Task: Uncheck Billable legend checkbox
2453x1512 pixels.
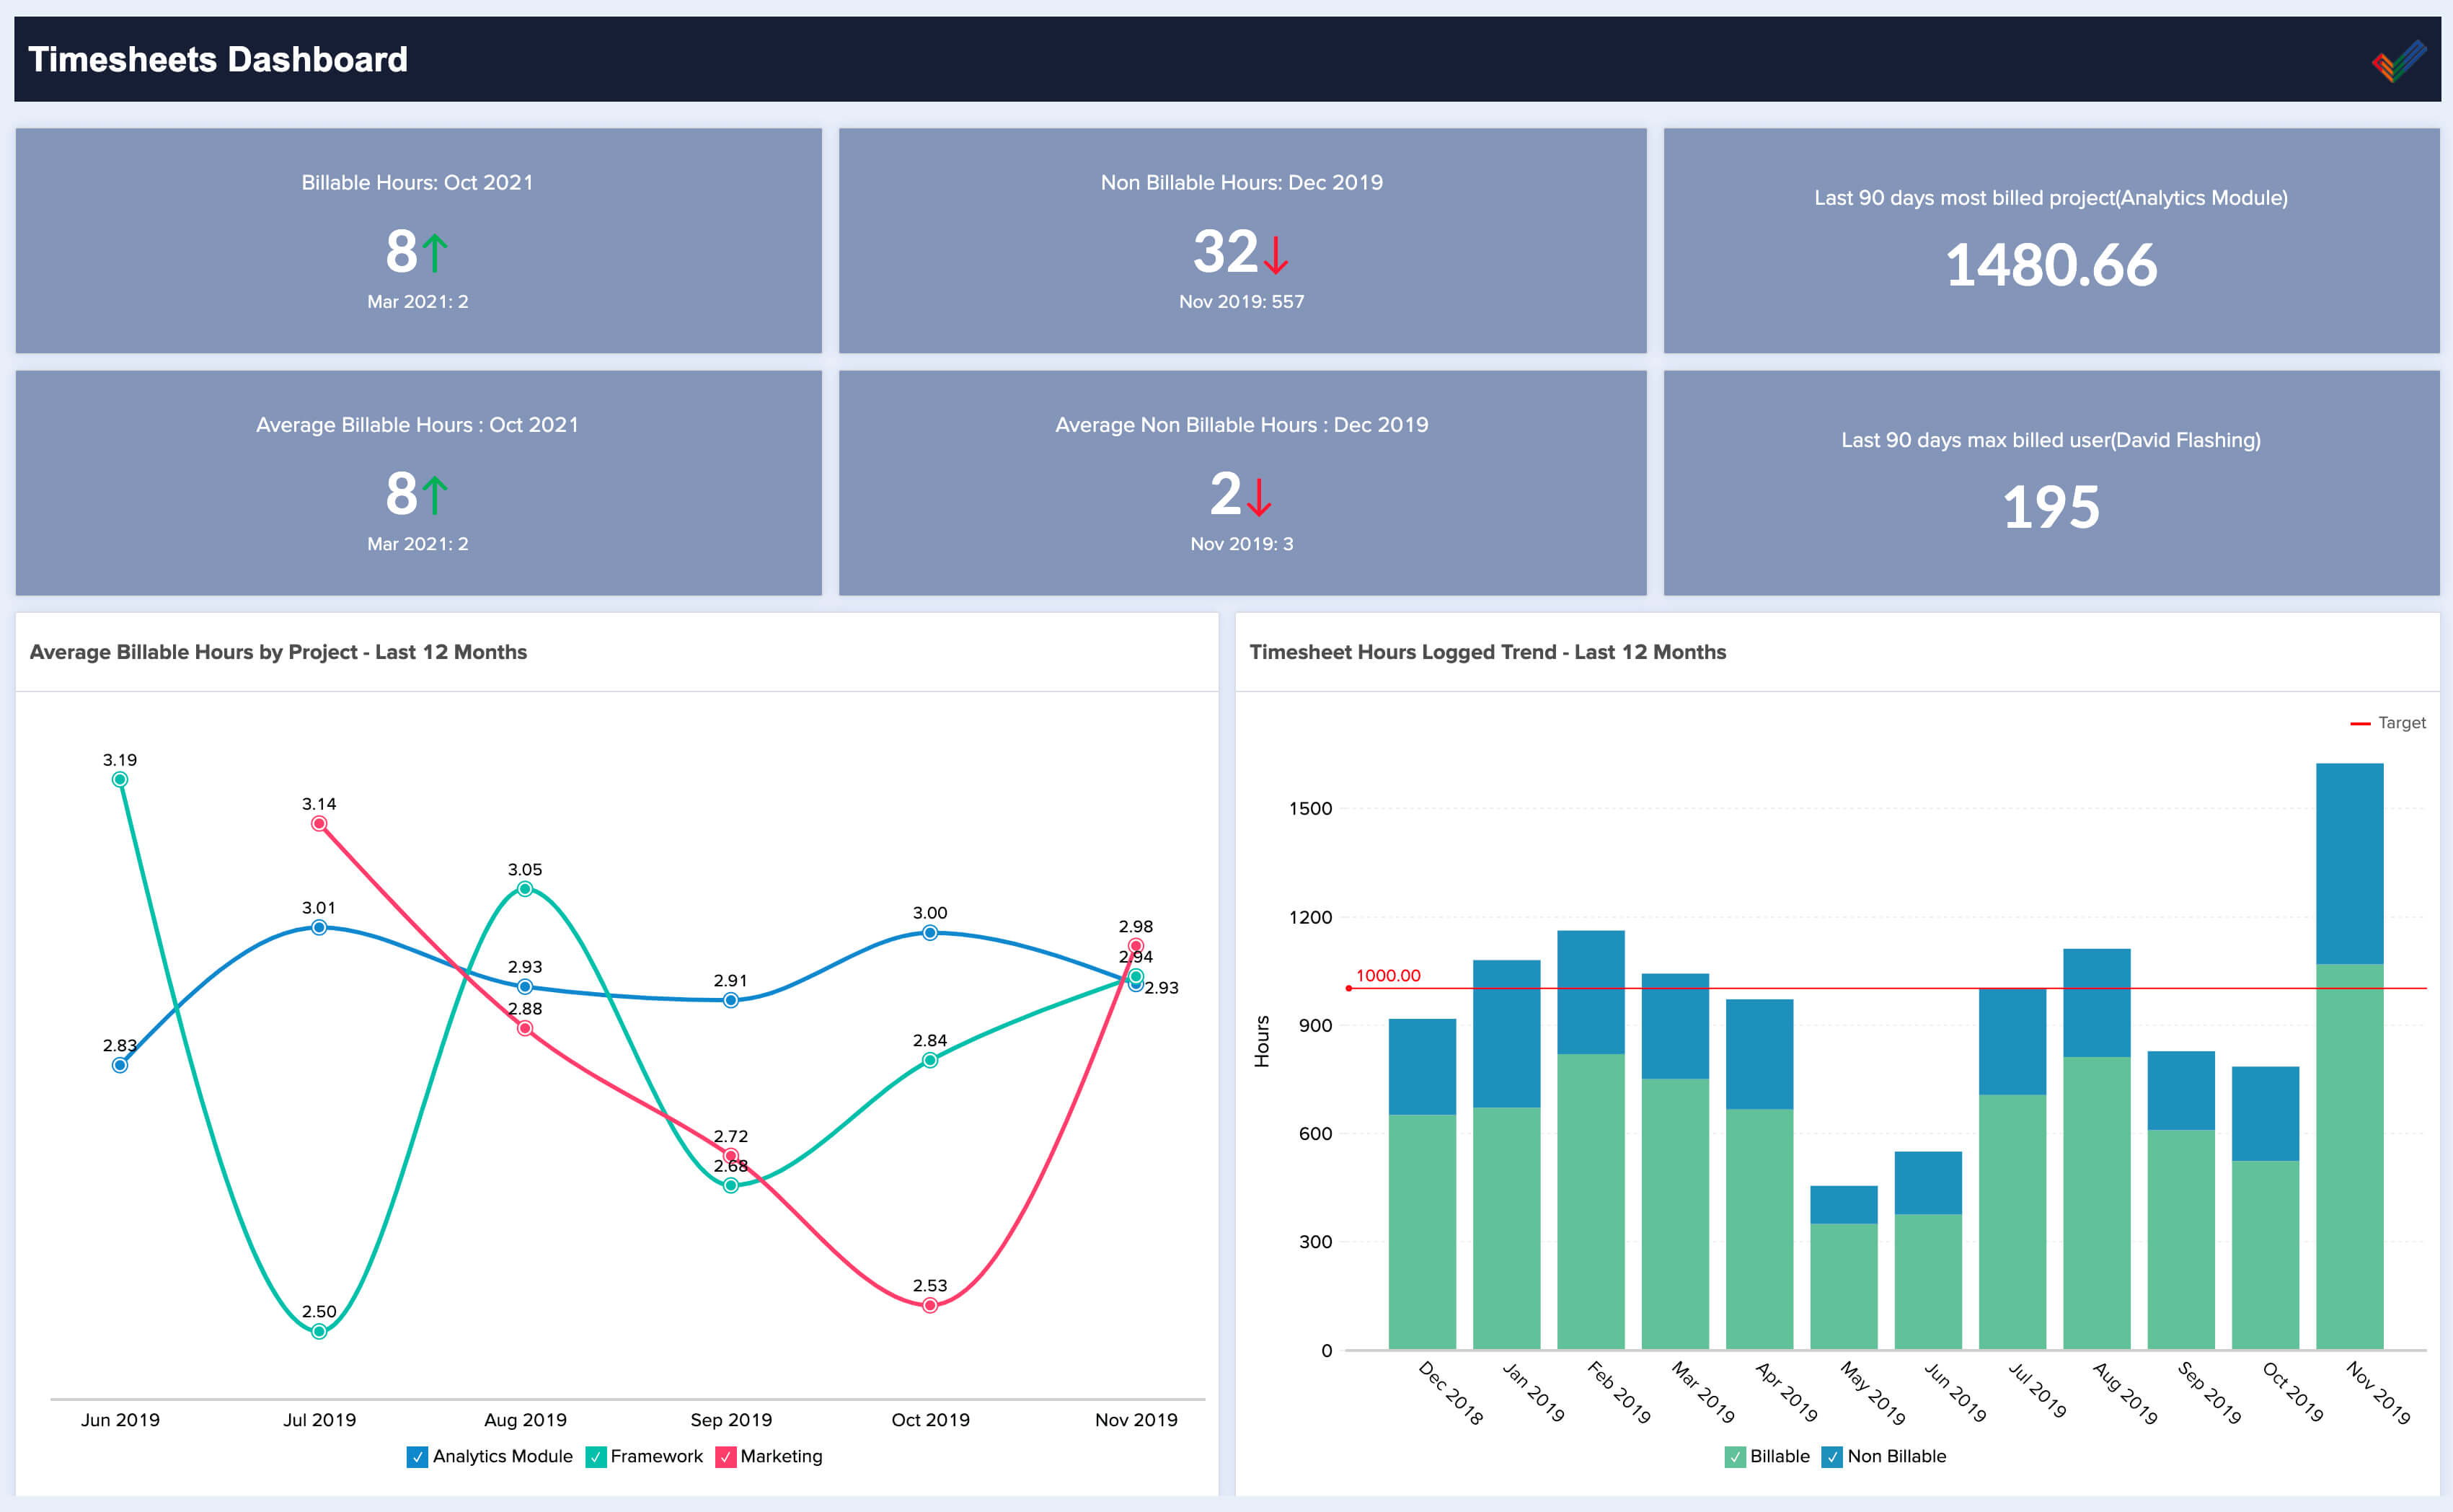Action: click(1735, 1457)
